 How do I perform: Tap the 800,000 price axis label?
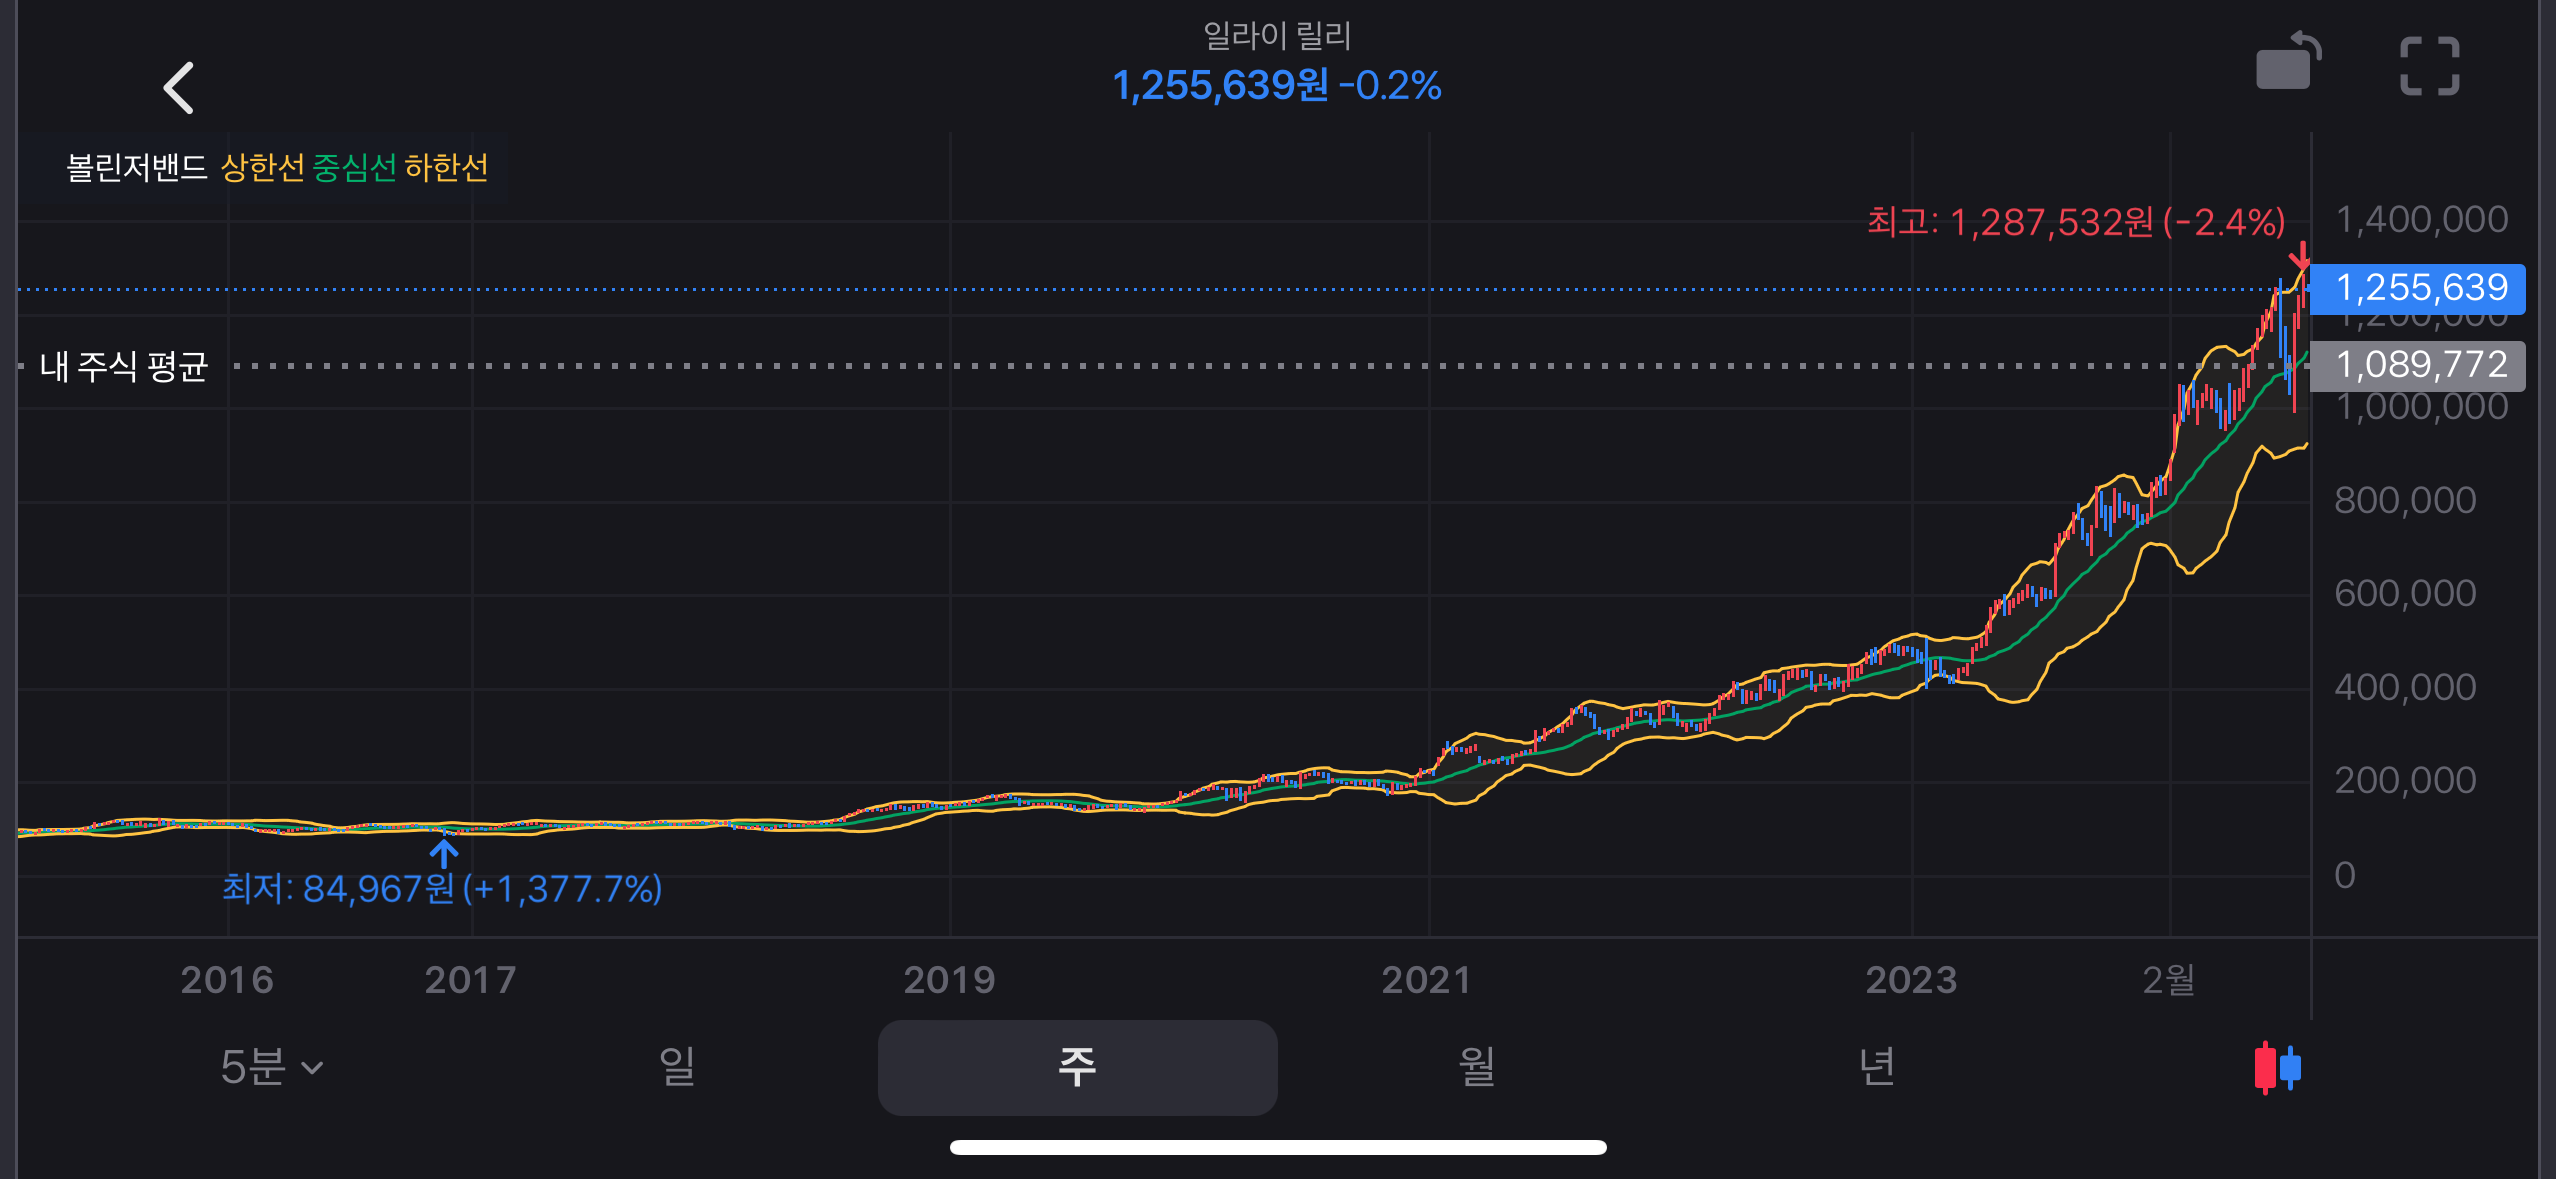(2405, 500)
